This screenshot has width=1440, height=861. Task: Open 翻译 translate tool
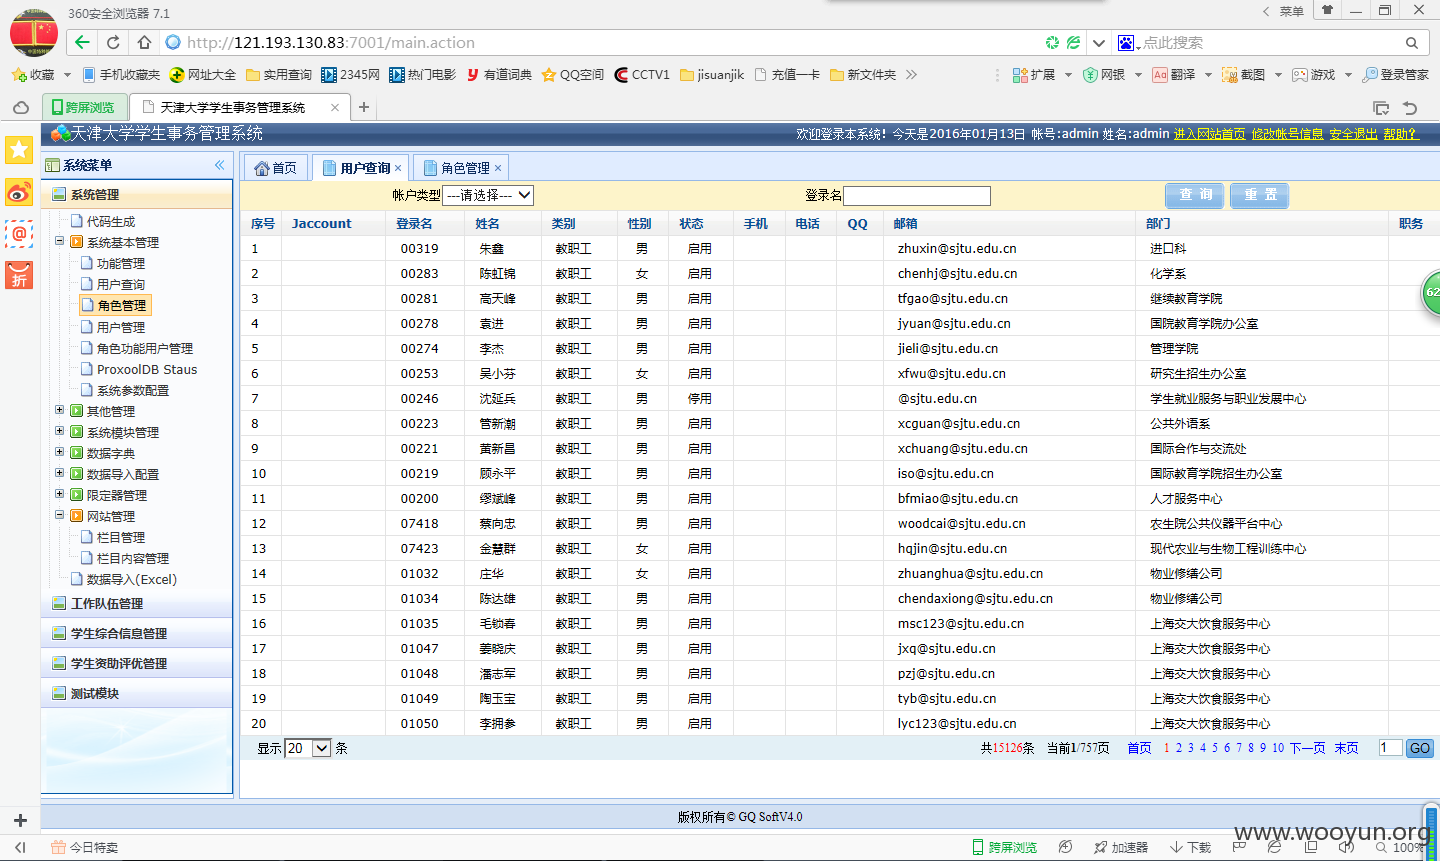click(x=1174, y=75)
